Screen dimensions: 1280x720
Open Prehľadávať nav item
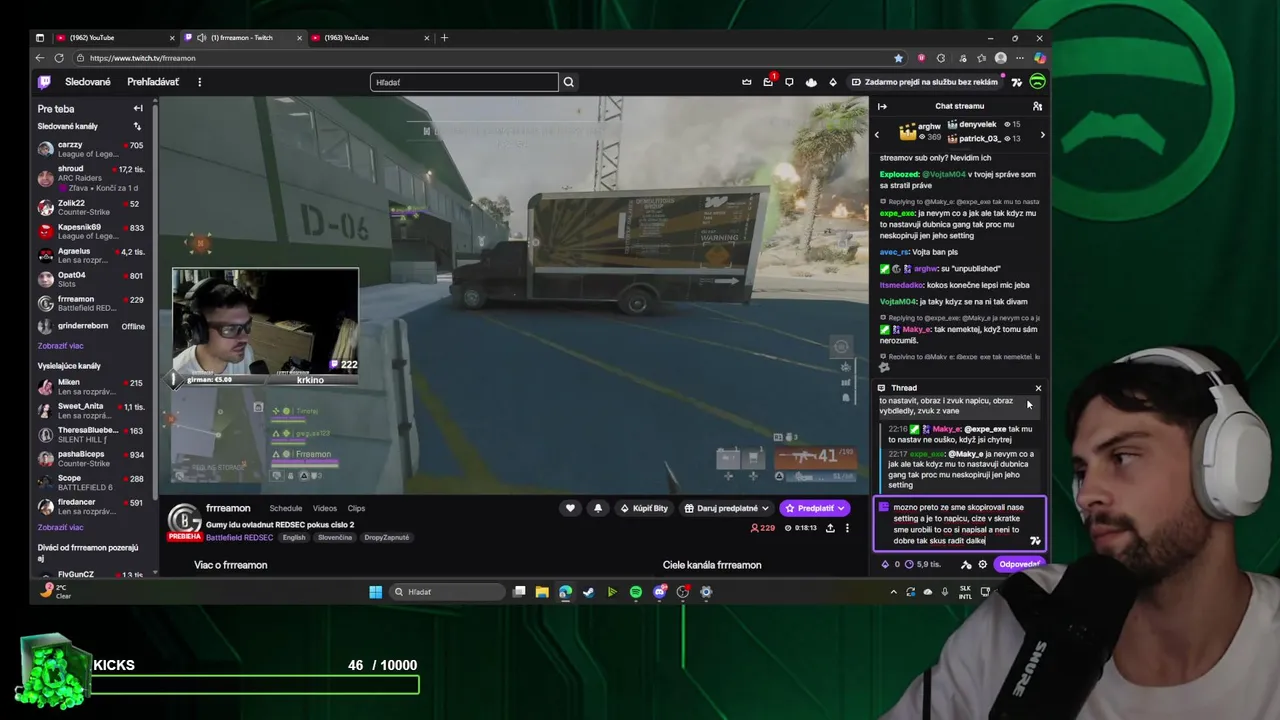(x=153, y=82)
